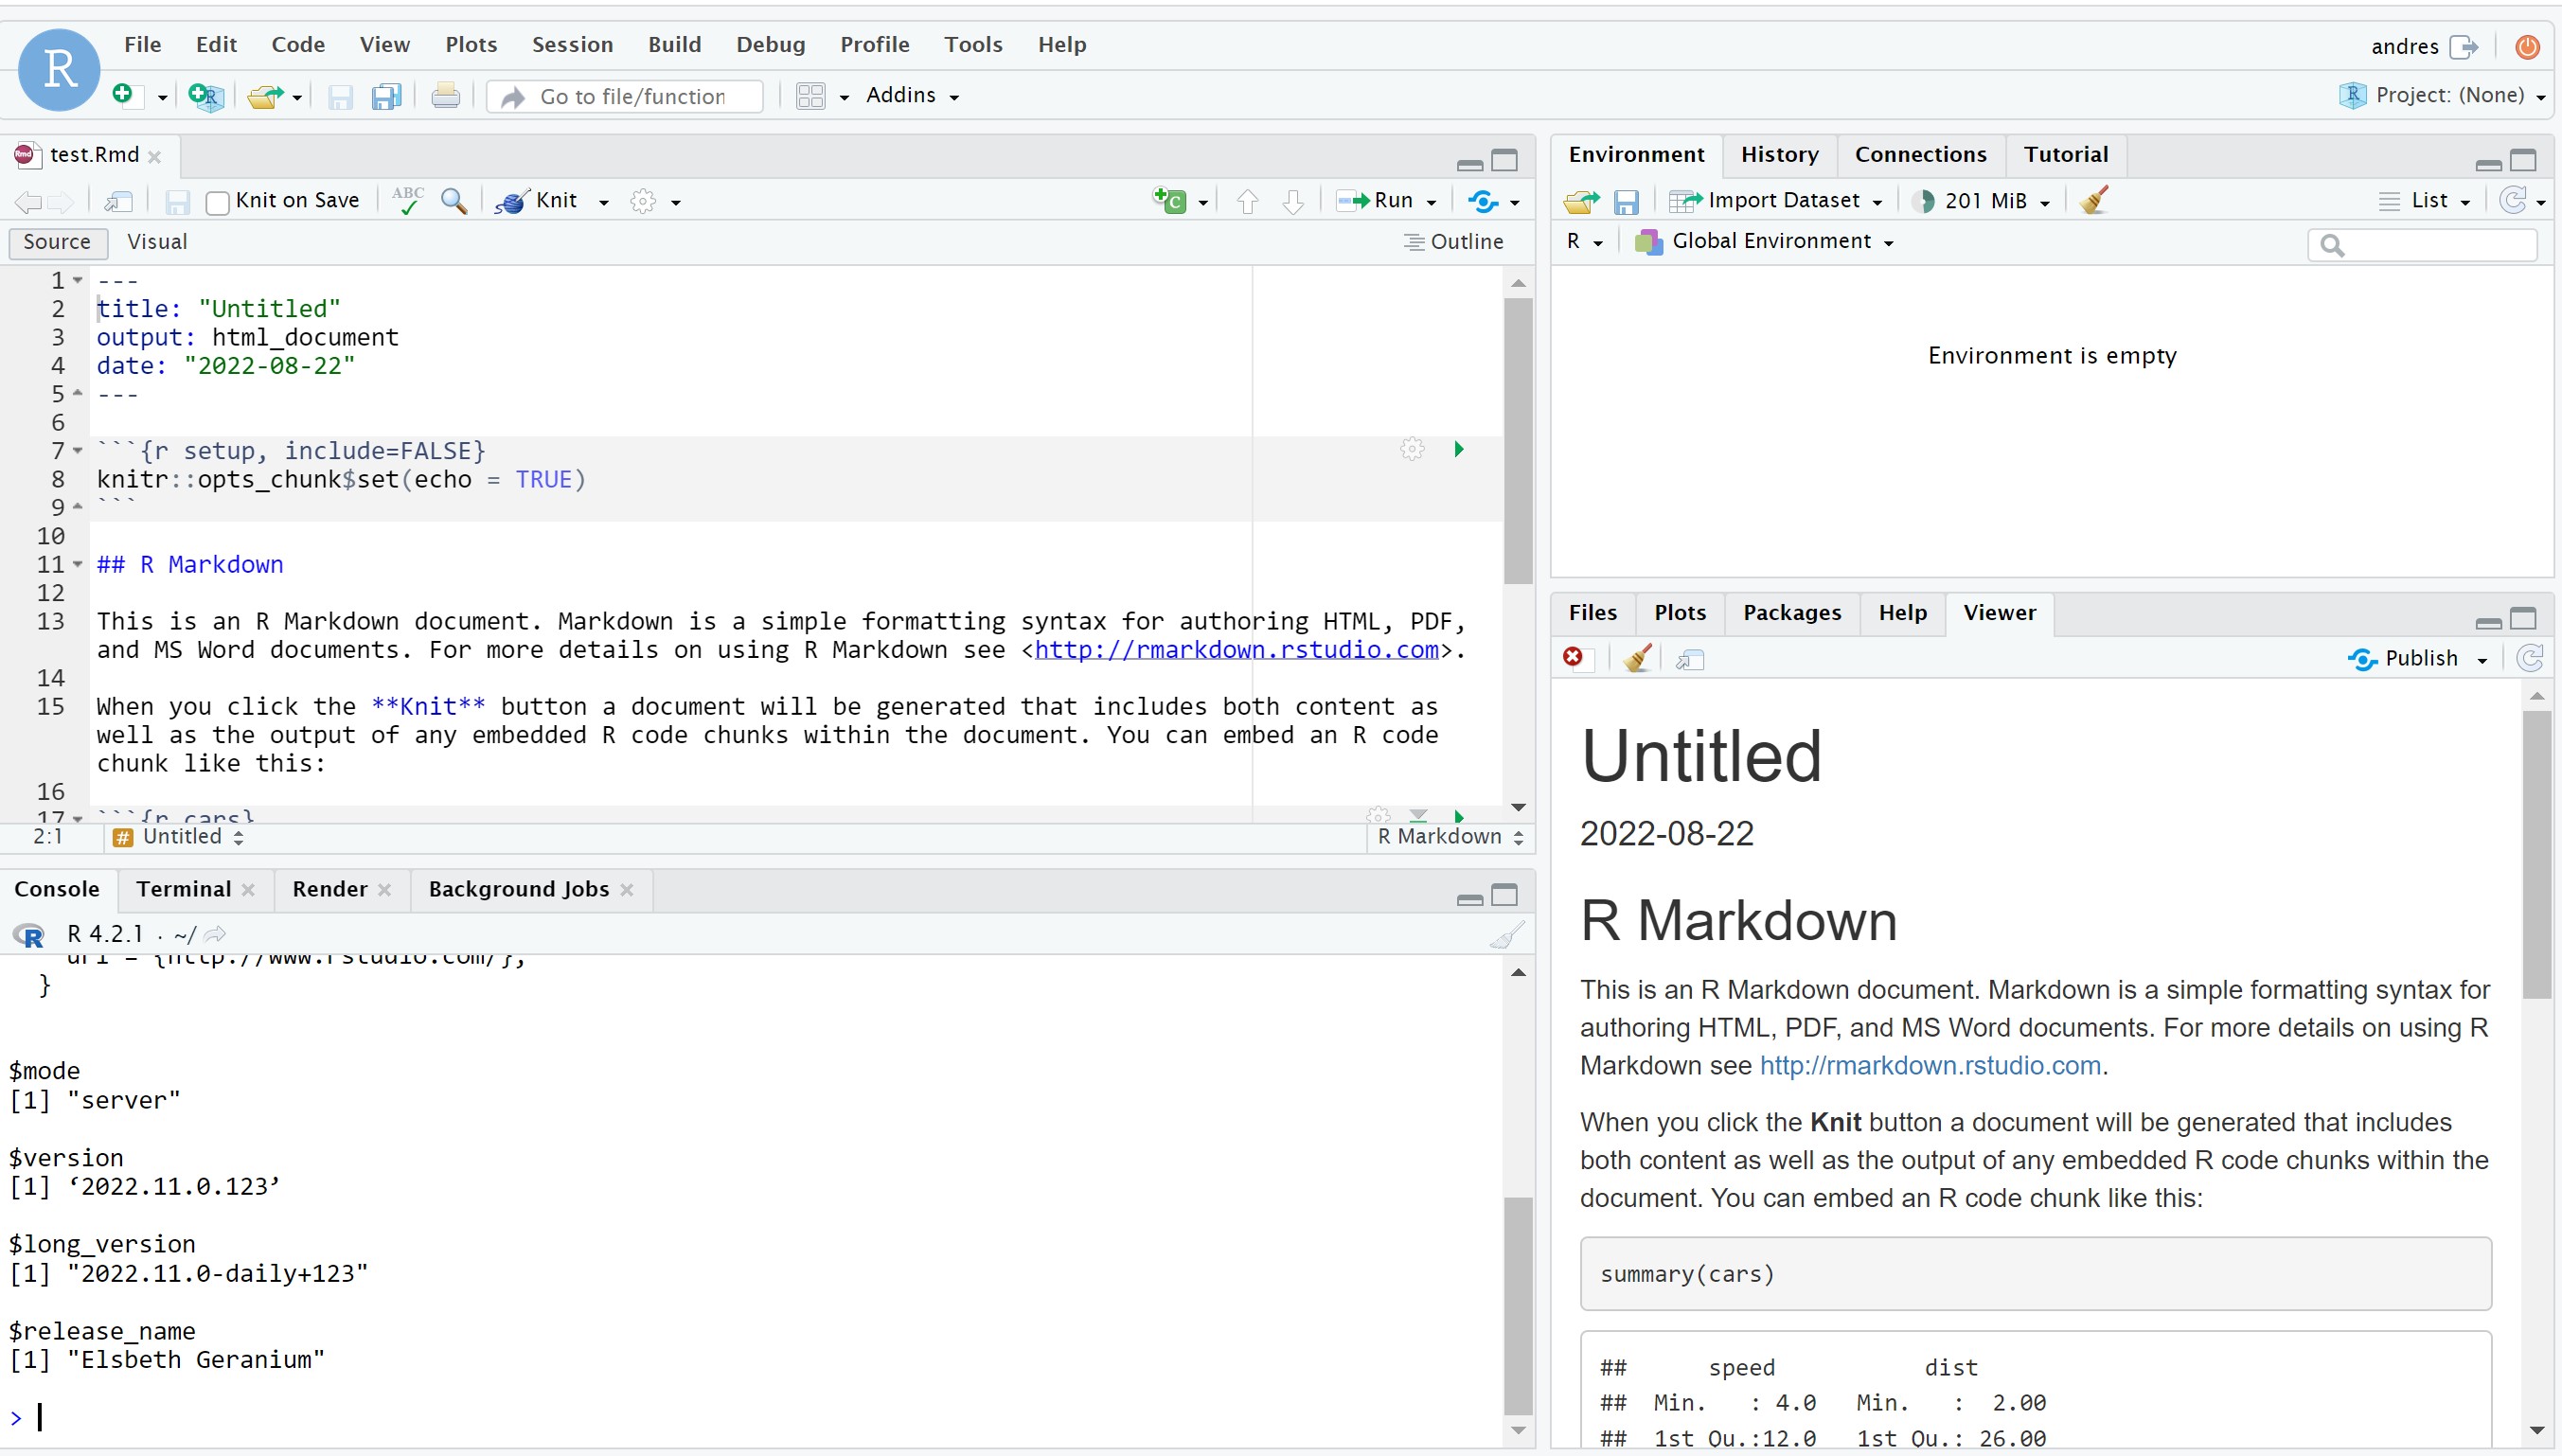Click the sign out icon next to andres

click(x=2464, y=46)
